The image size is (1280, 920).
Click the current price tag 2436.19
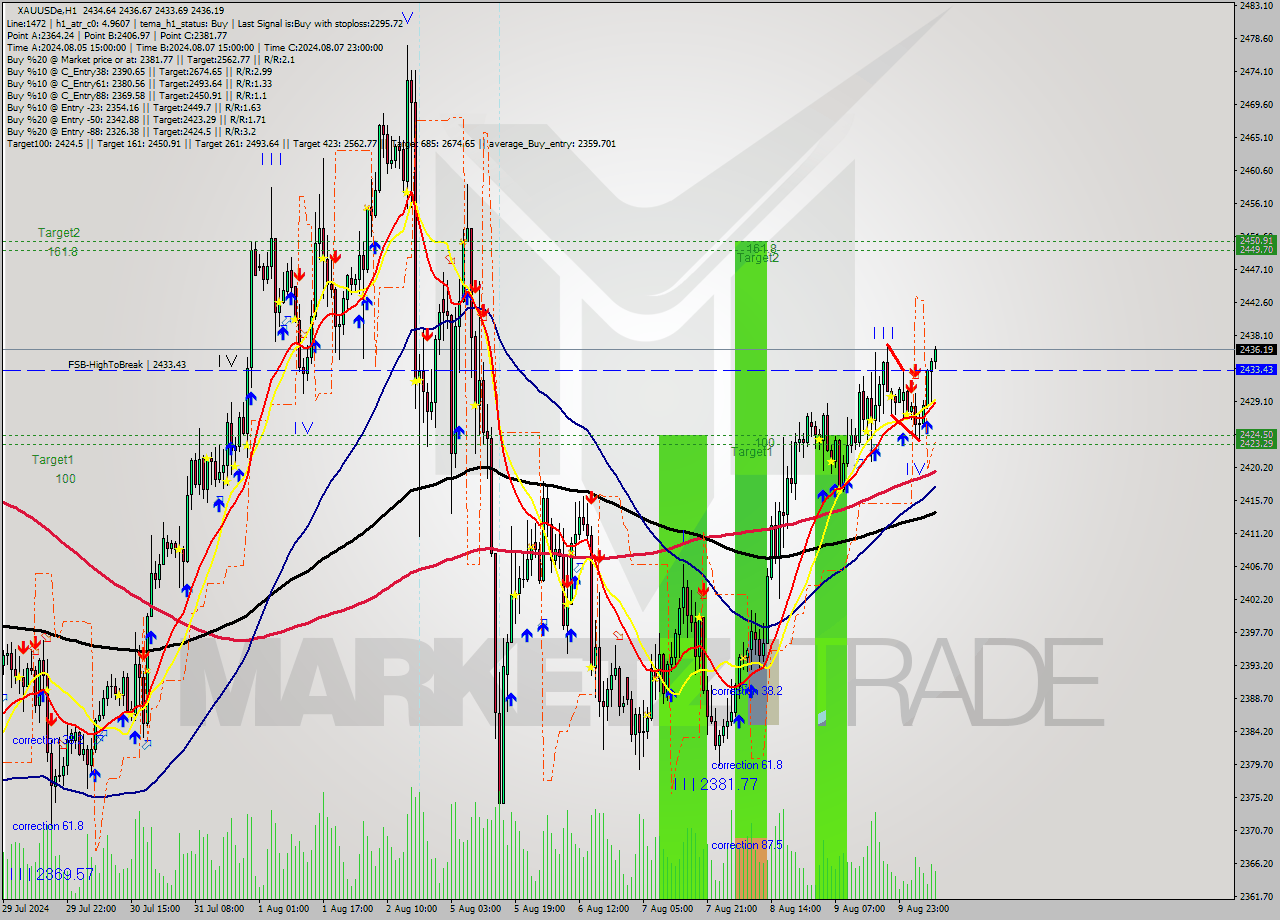pyautogui.click(x=1256, y=350)
